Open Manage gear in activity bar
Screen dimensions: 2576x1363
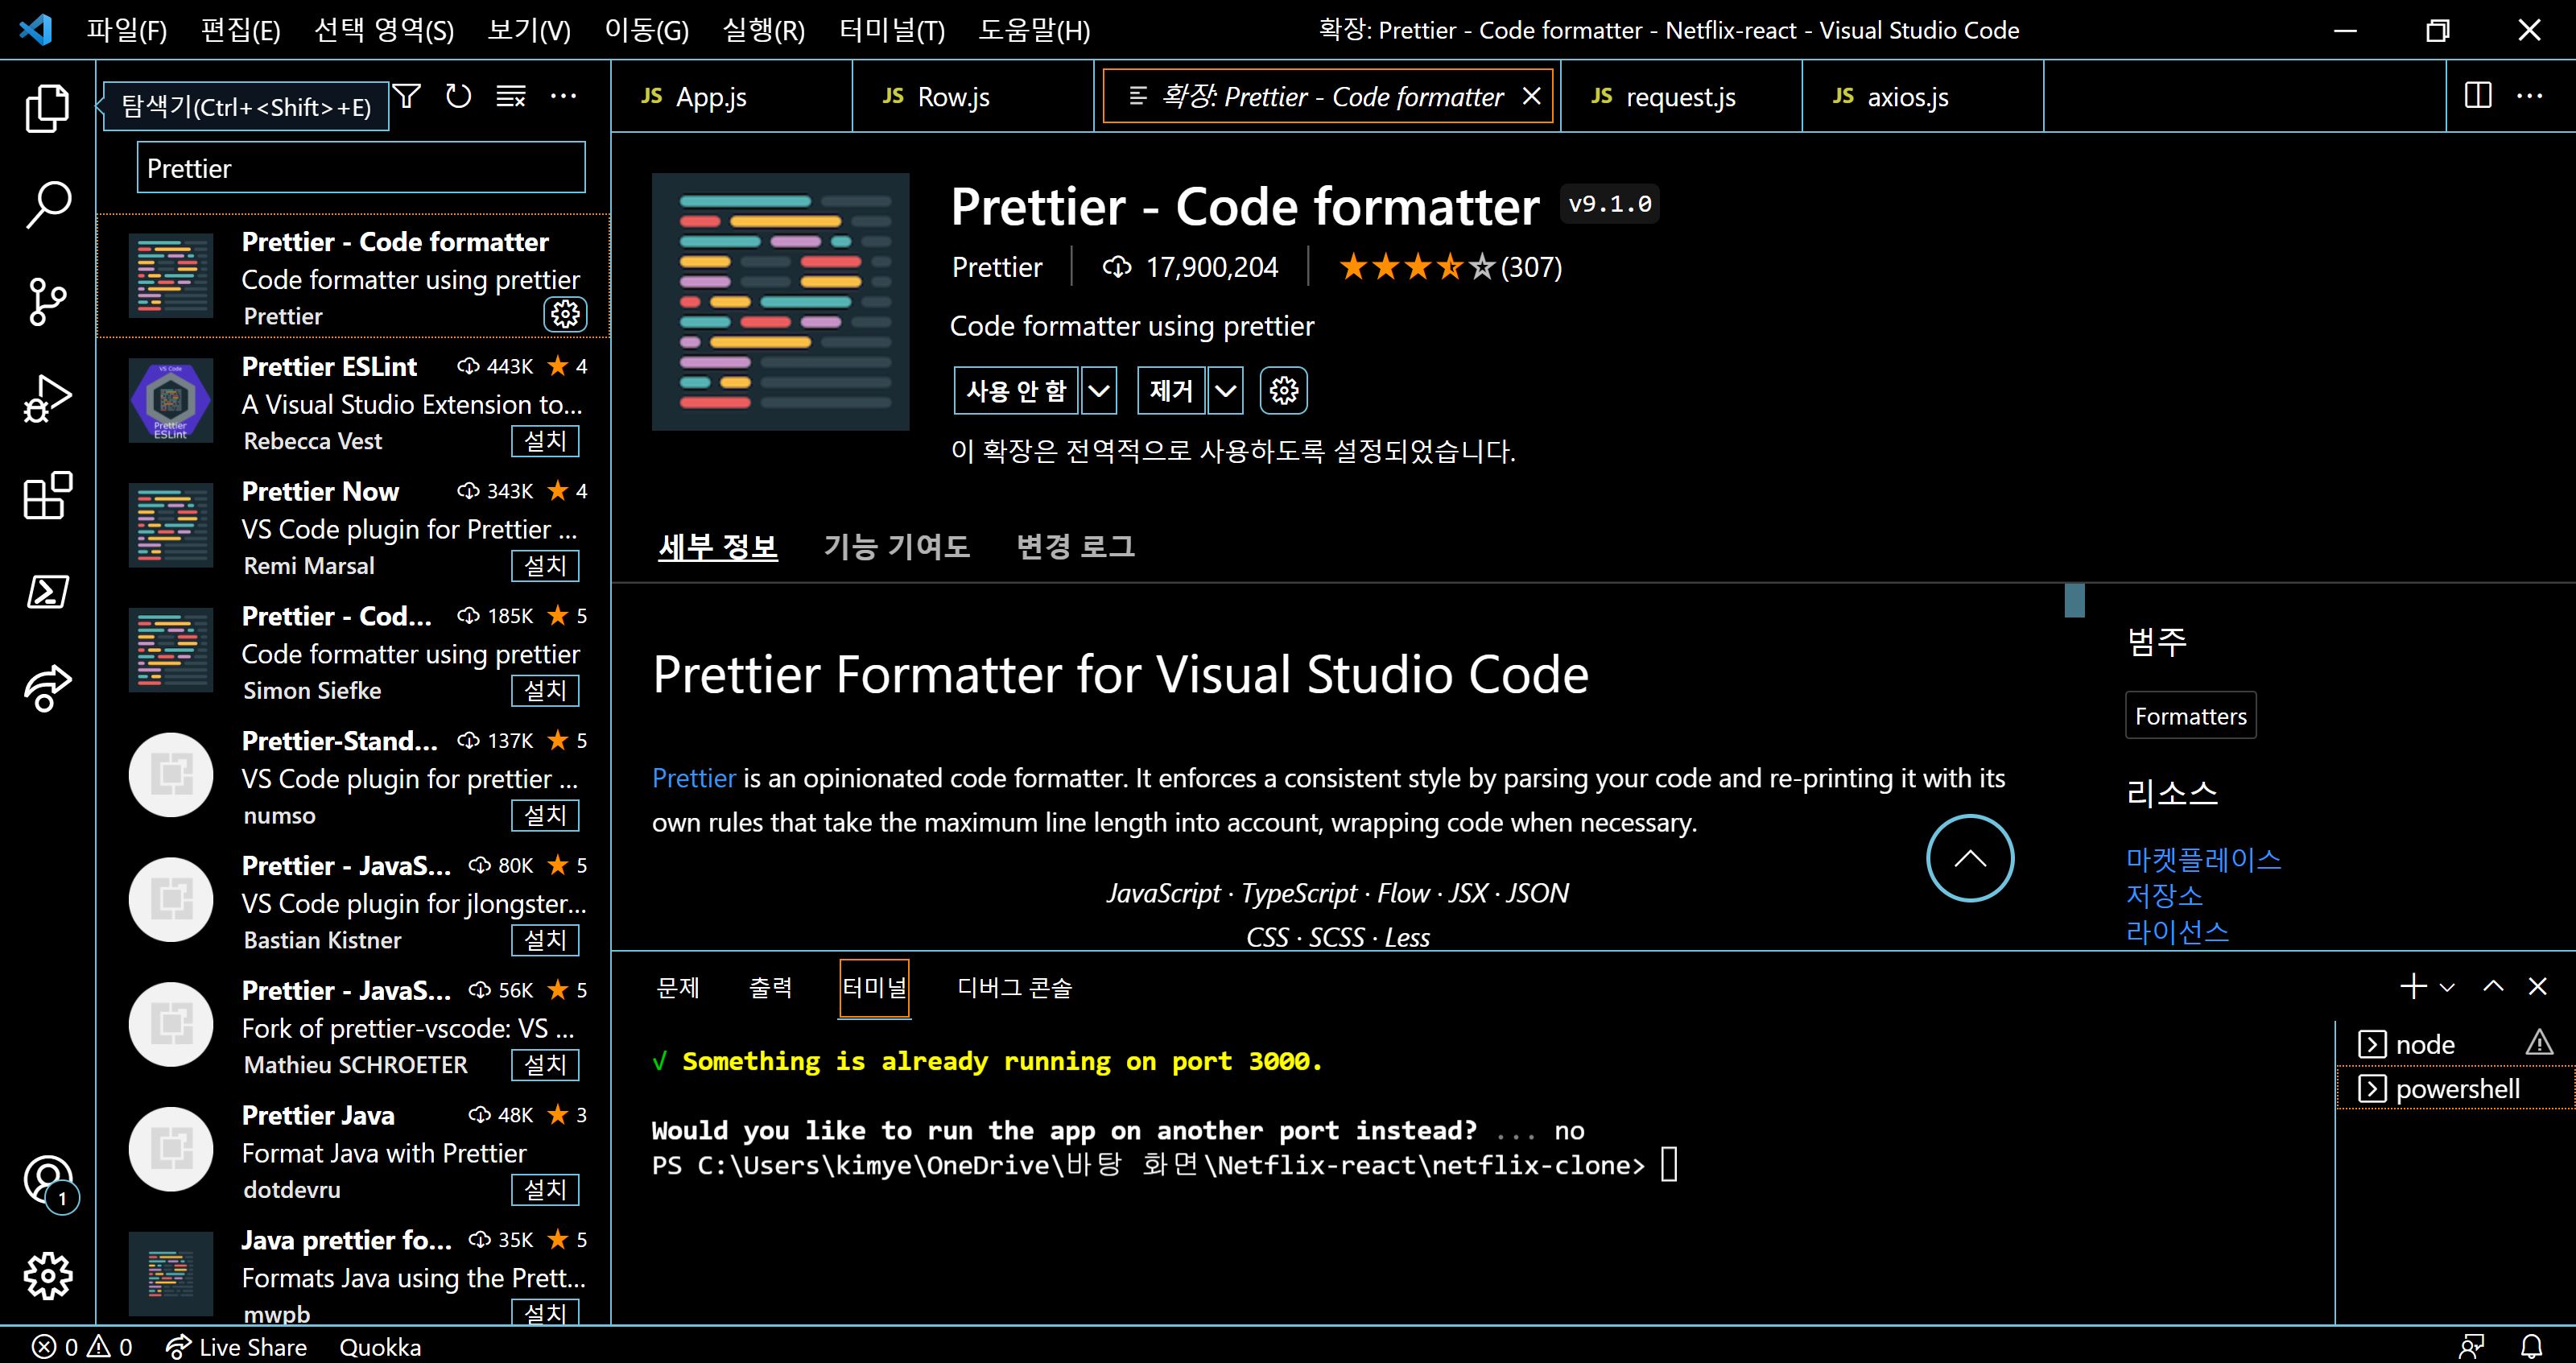(x=47, y=1276)
